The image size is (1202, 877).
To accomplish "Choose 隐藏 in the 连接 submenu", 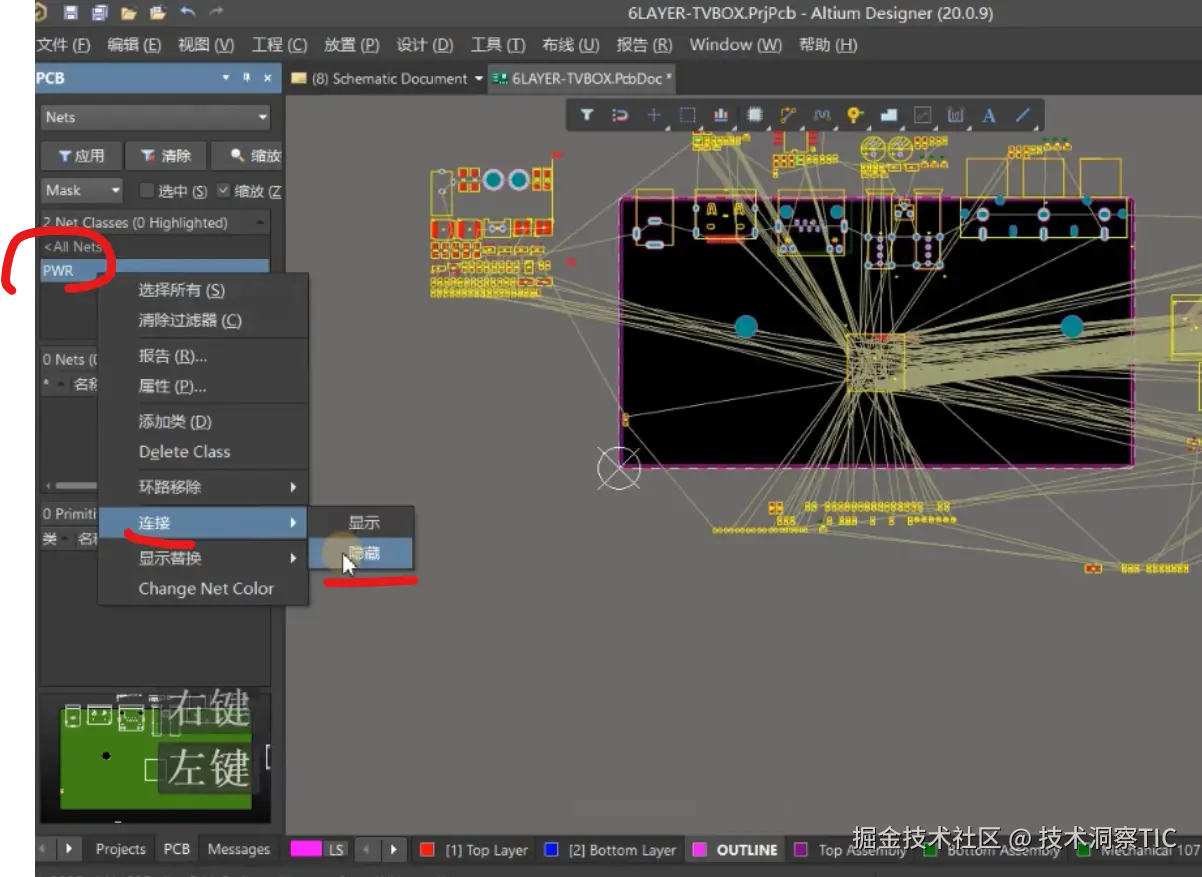I will coord(361,553).
